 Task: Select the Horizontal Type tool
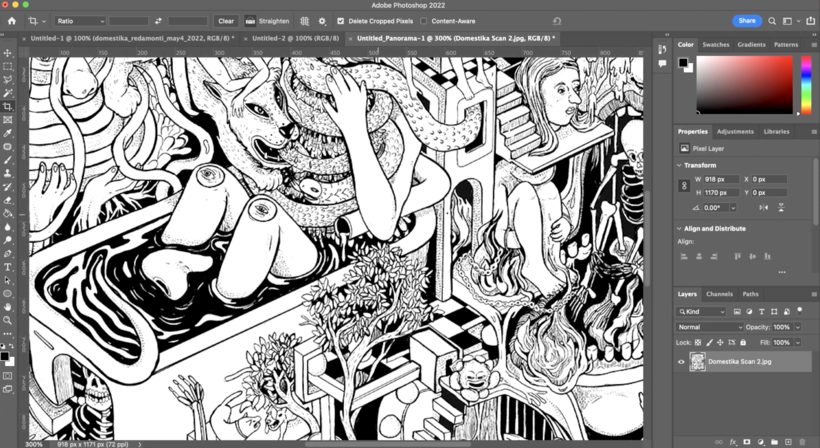7,267
